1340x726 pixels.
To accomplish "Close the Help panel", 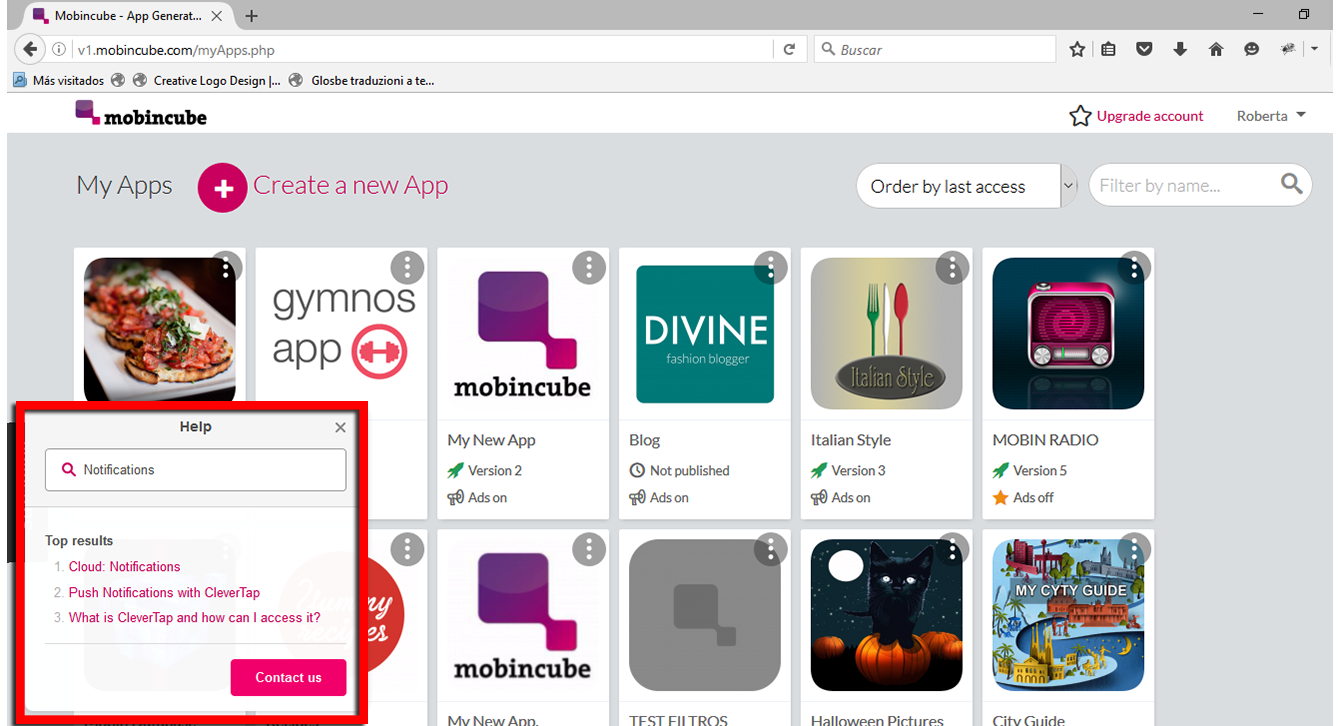I will point(340,427).
